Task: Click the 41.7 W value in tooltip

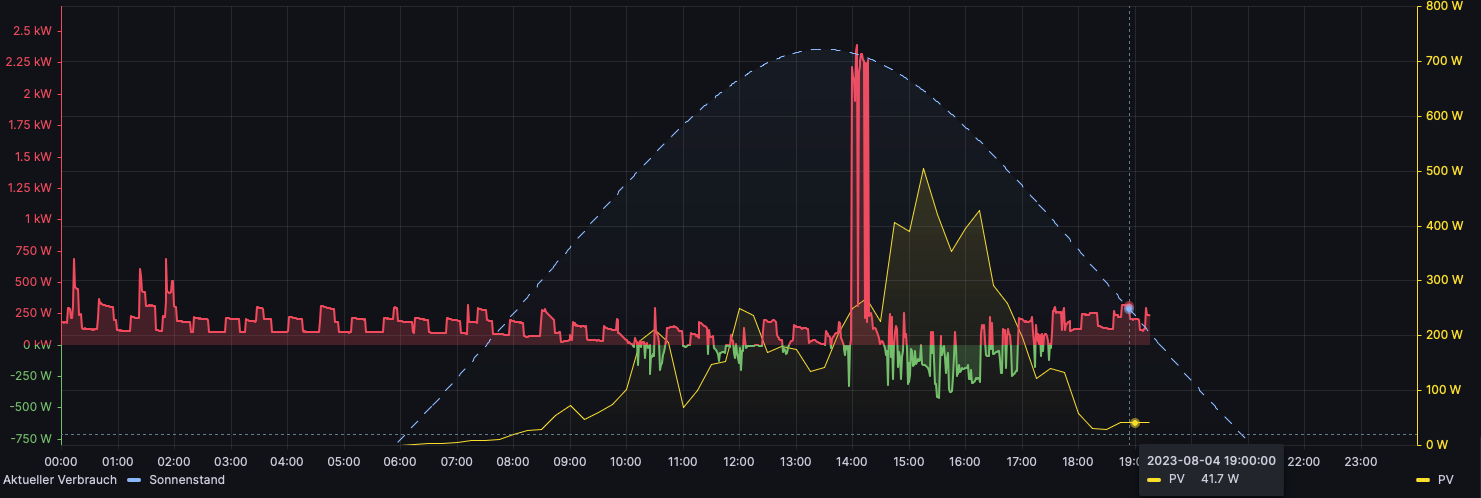Action: [x=1220, y=480]
